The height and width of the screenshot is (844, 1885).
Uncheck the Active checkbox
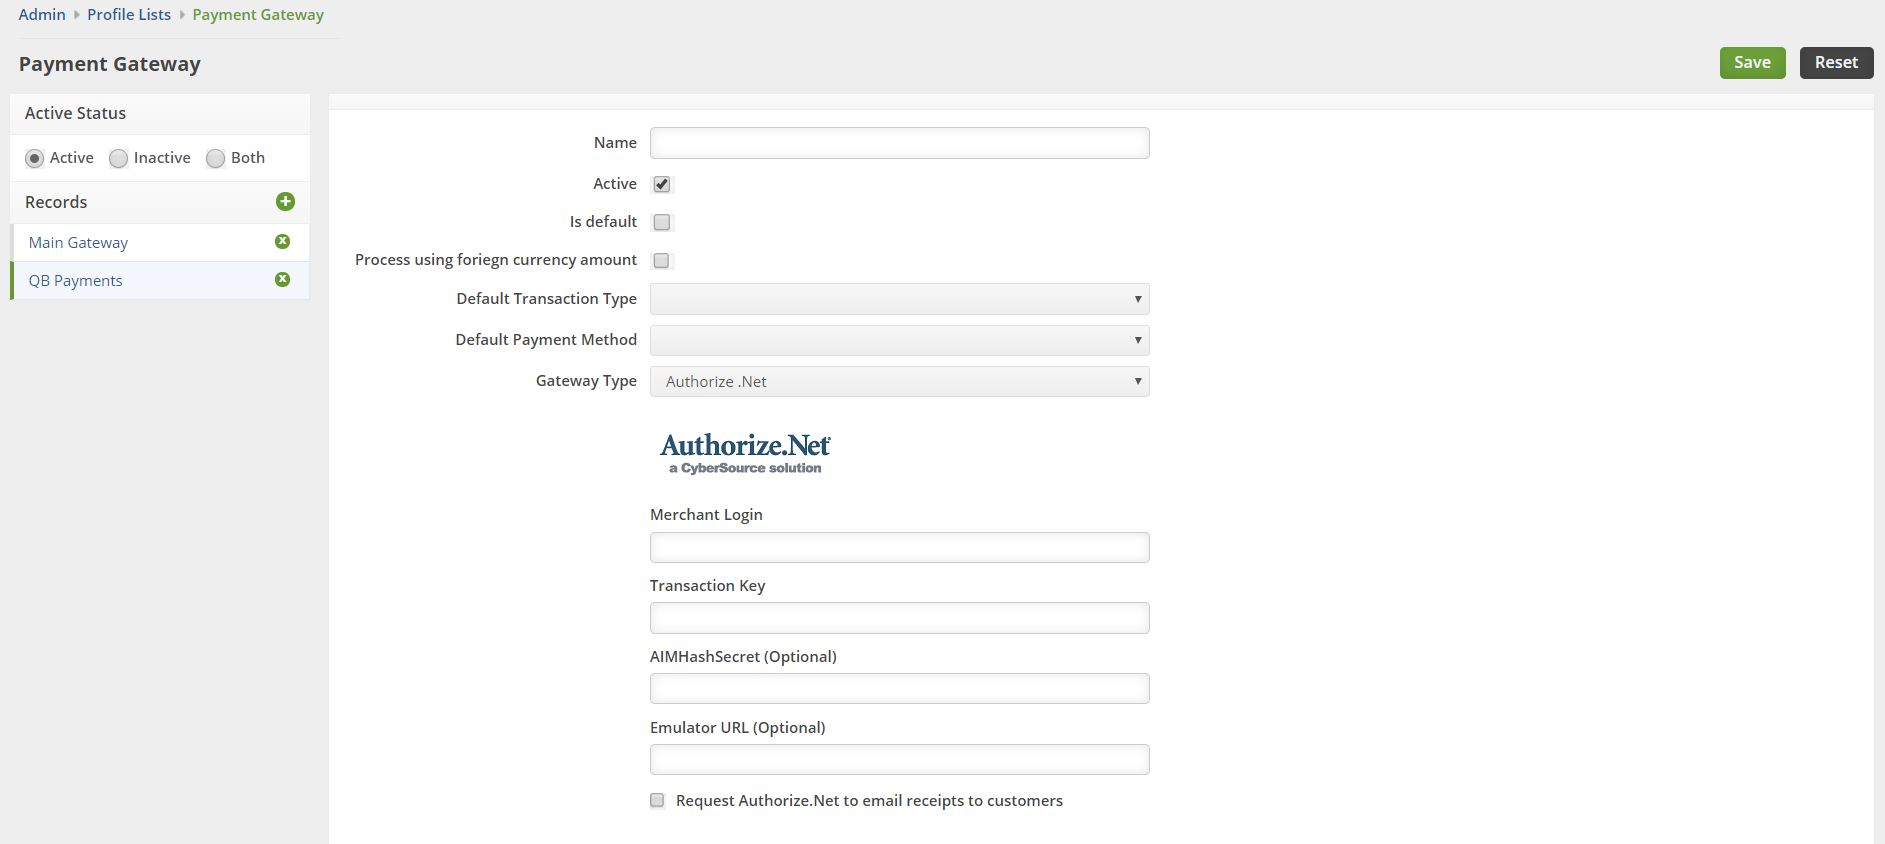tap(661, 184)
